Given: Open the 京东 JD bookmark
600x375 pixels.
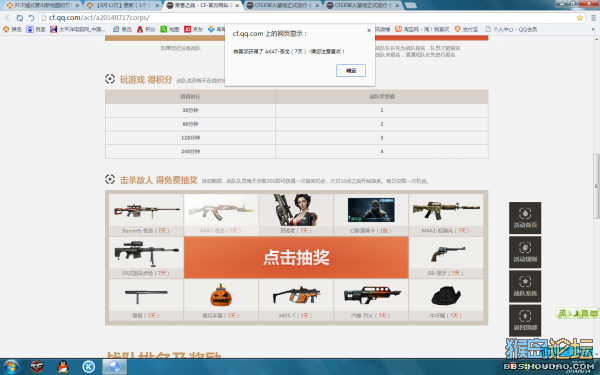Looking at the screenshot, I should coord(194,29).
